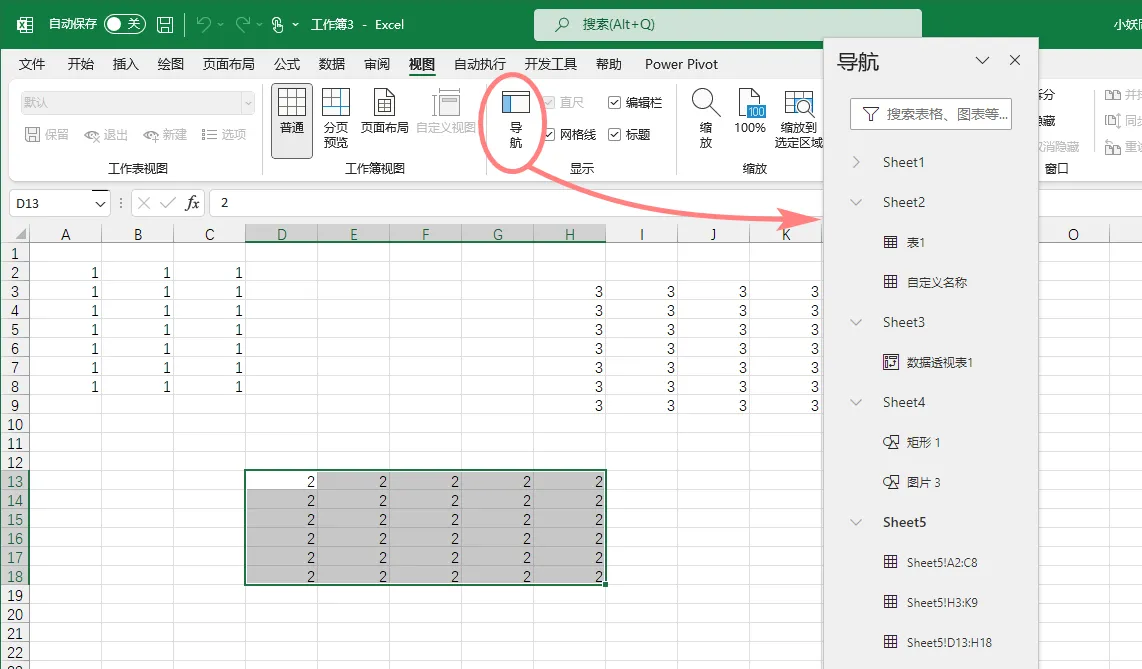Select 表1 table in navigation pane
Image resolution: width=1142 pixels, height=669 pixels.
click(x=904, y=242)
